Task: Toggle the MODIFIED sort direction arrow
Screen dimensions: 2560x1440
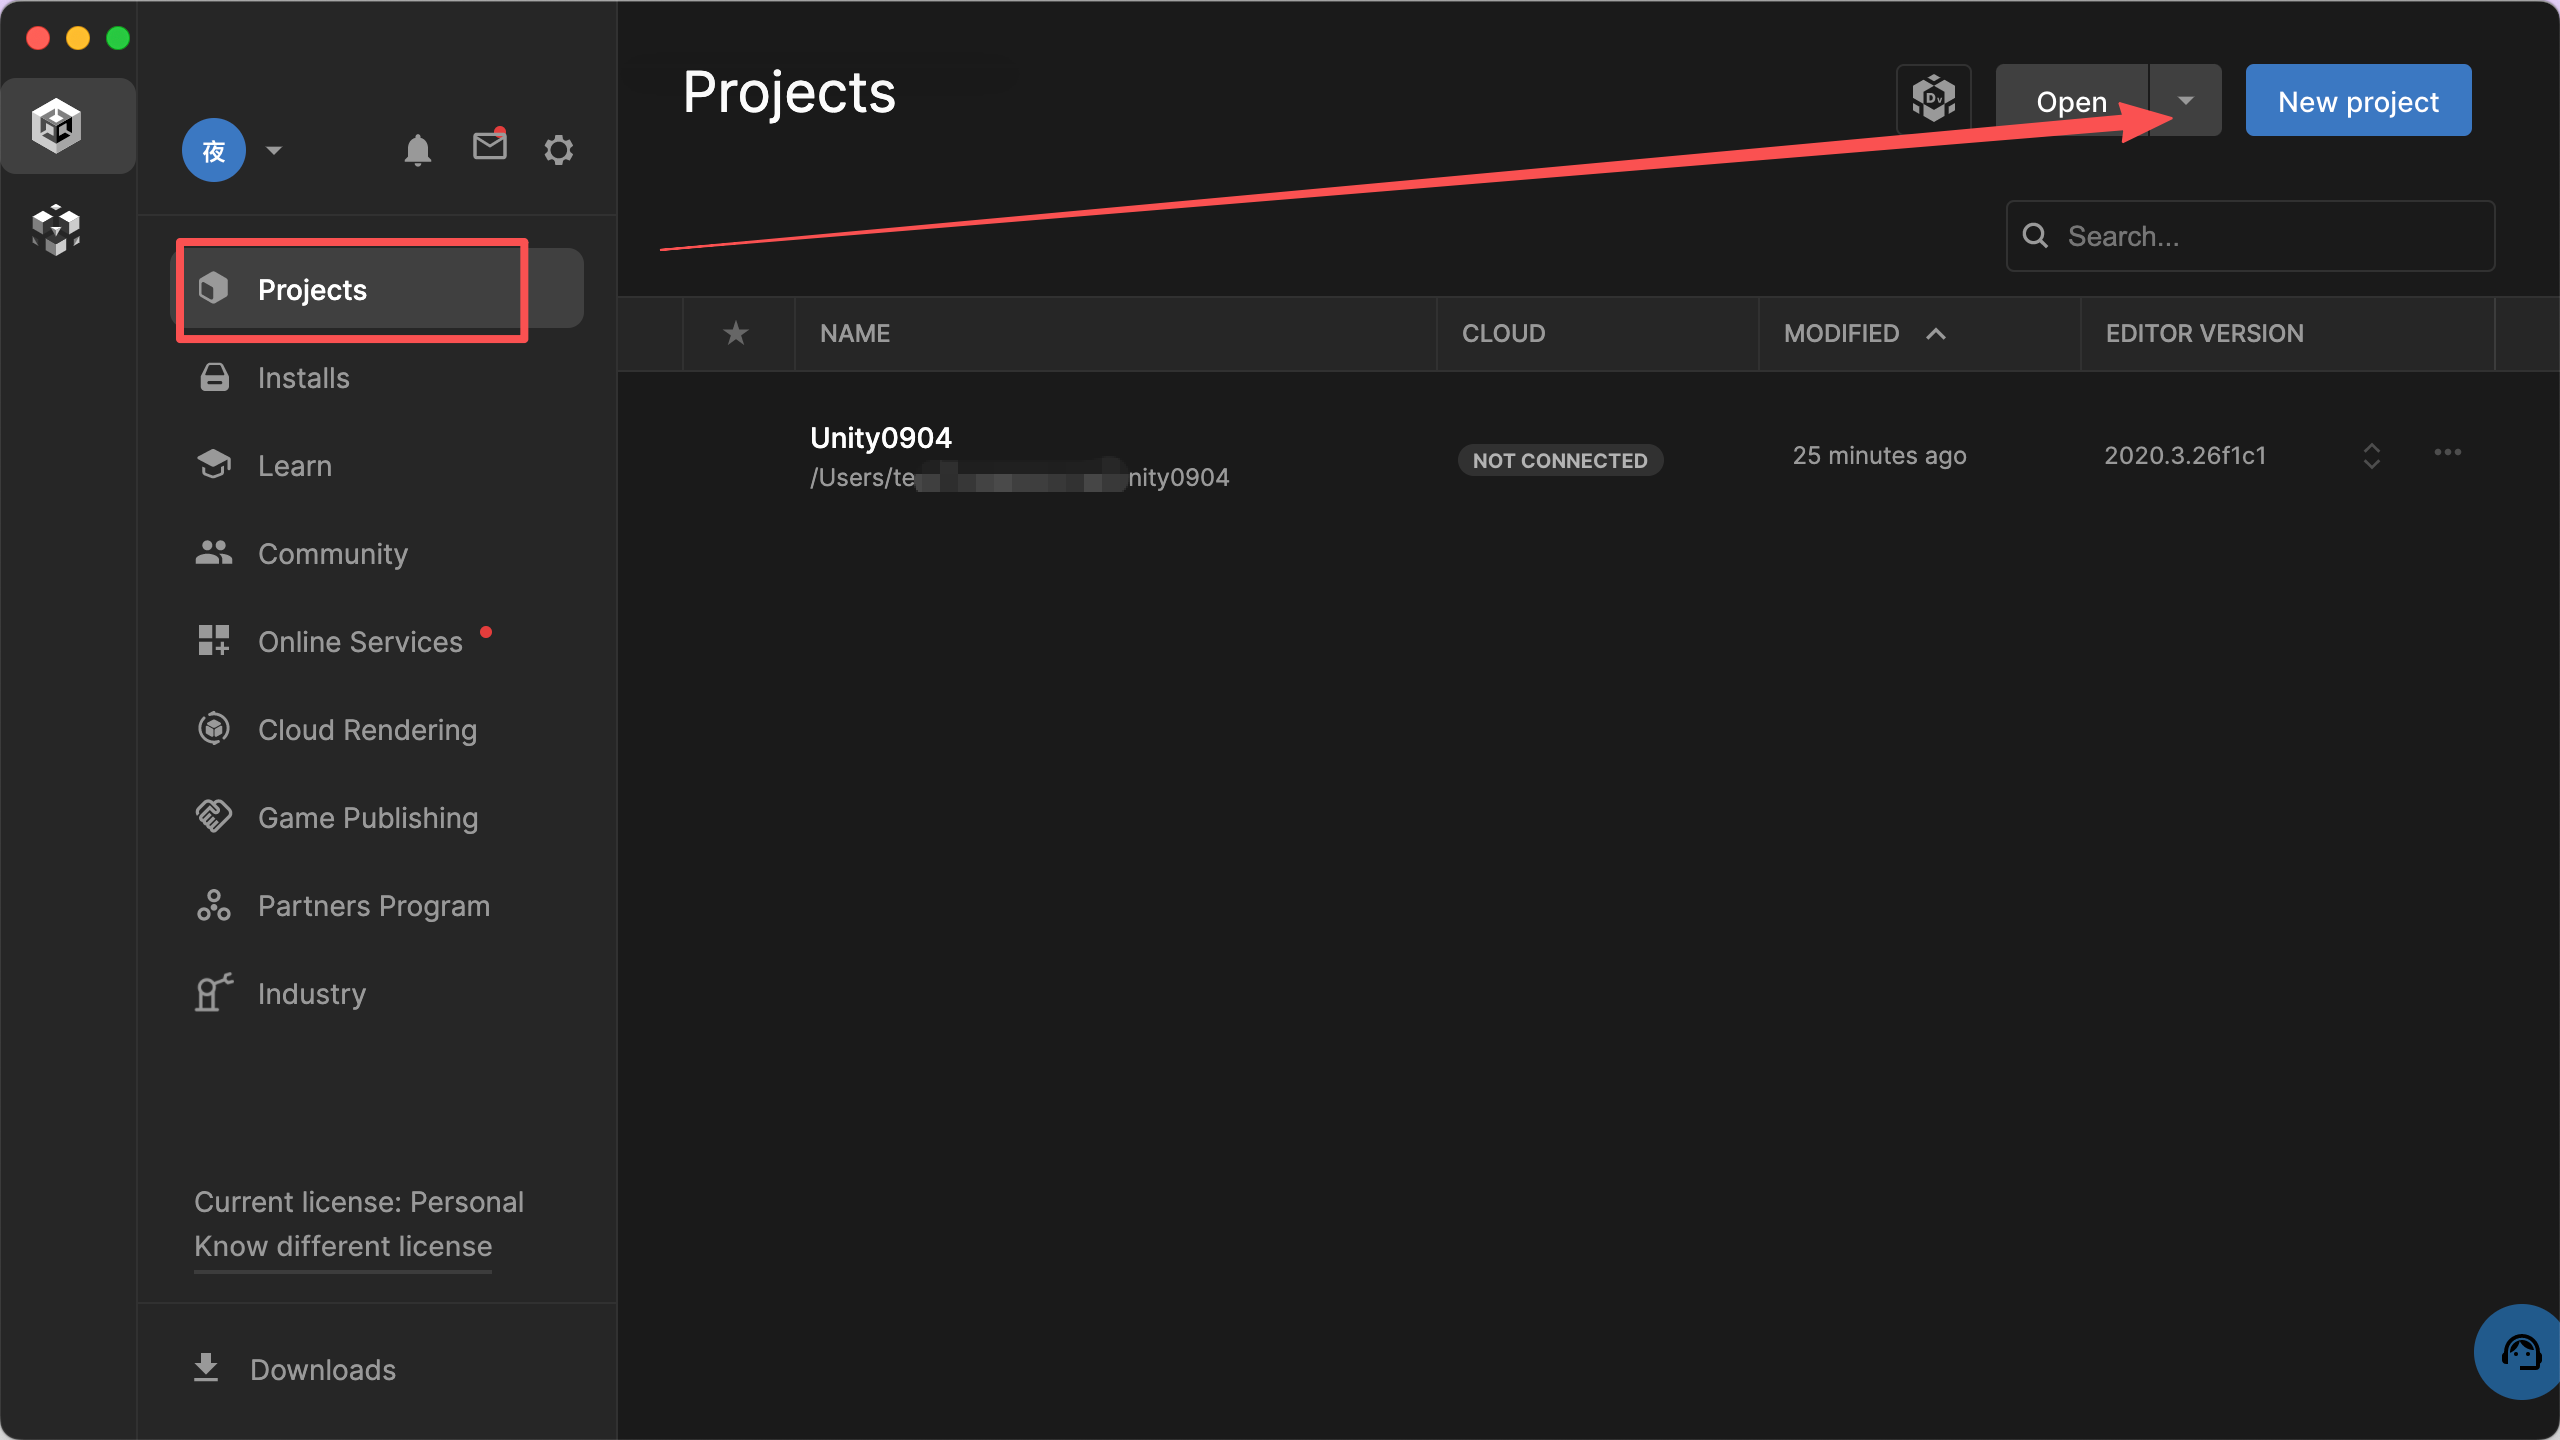Action: pyautogui.click(x=1936, y=333)
